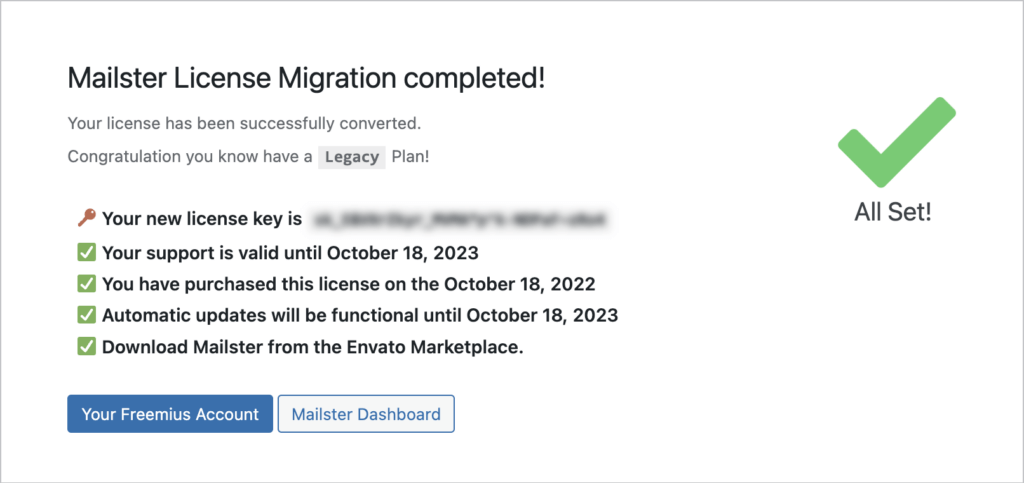This screenshot has width=1024, height=483.
Task: Click the license successfully converted message
Action: coord(244,124)
